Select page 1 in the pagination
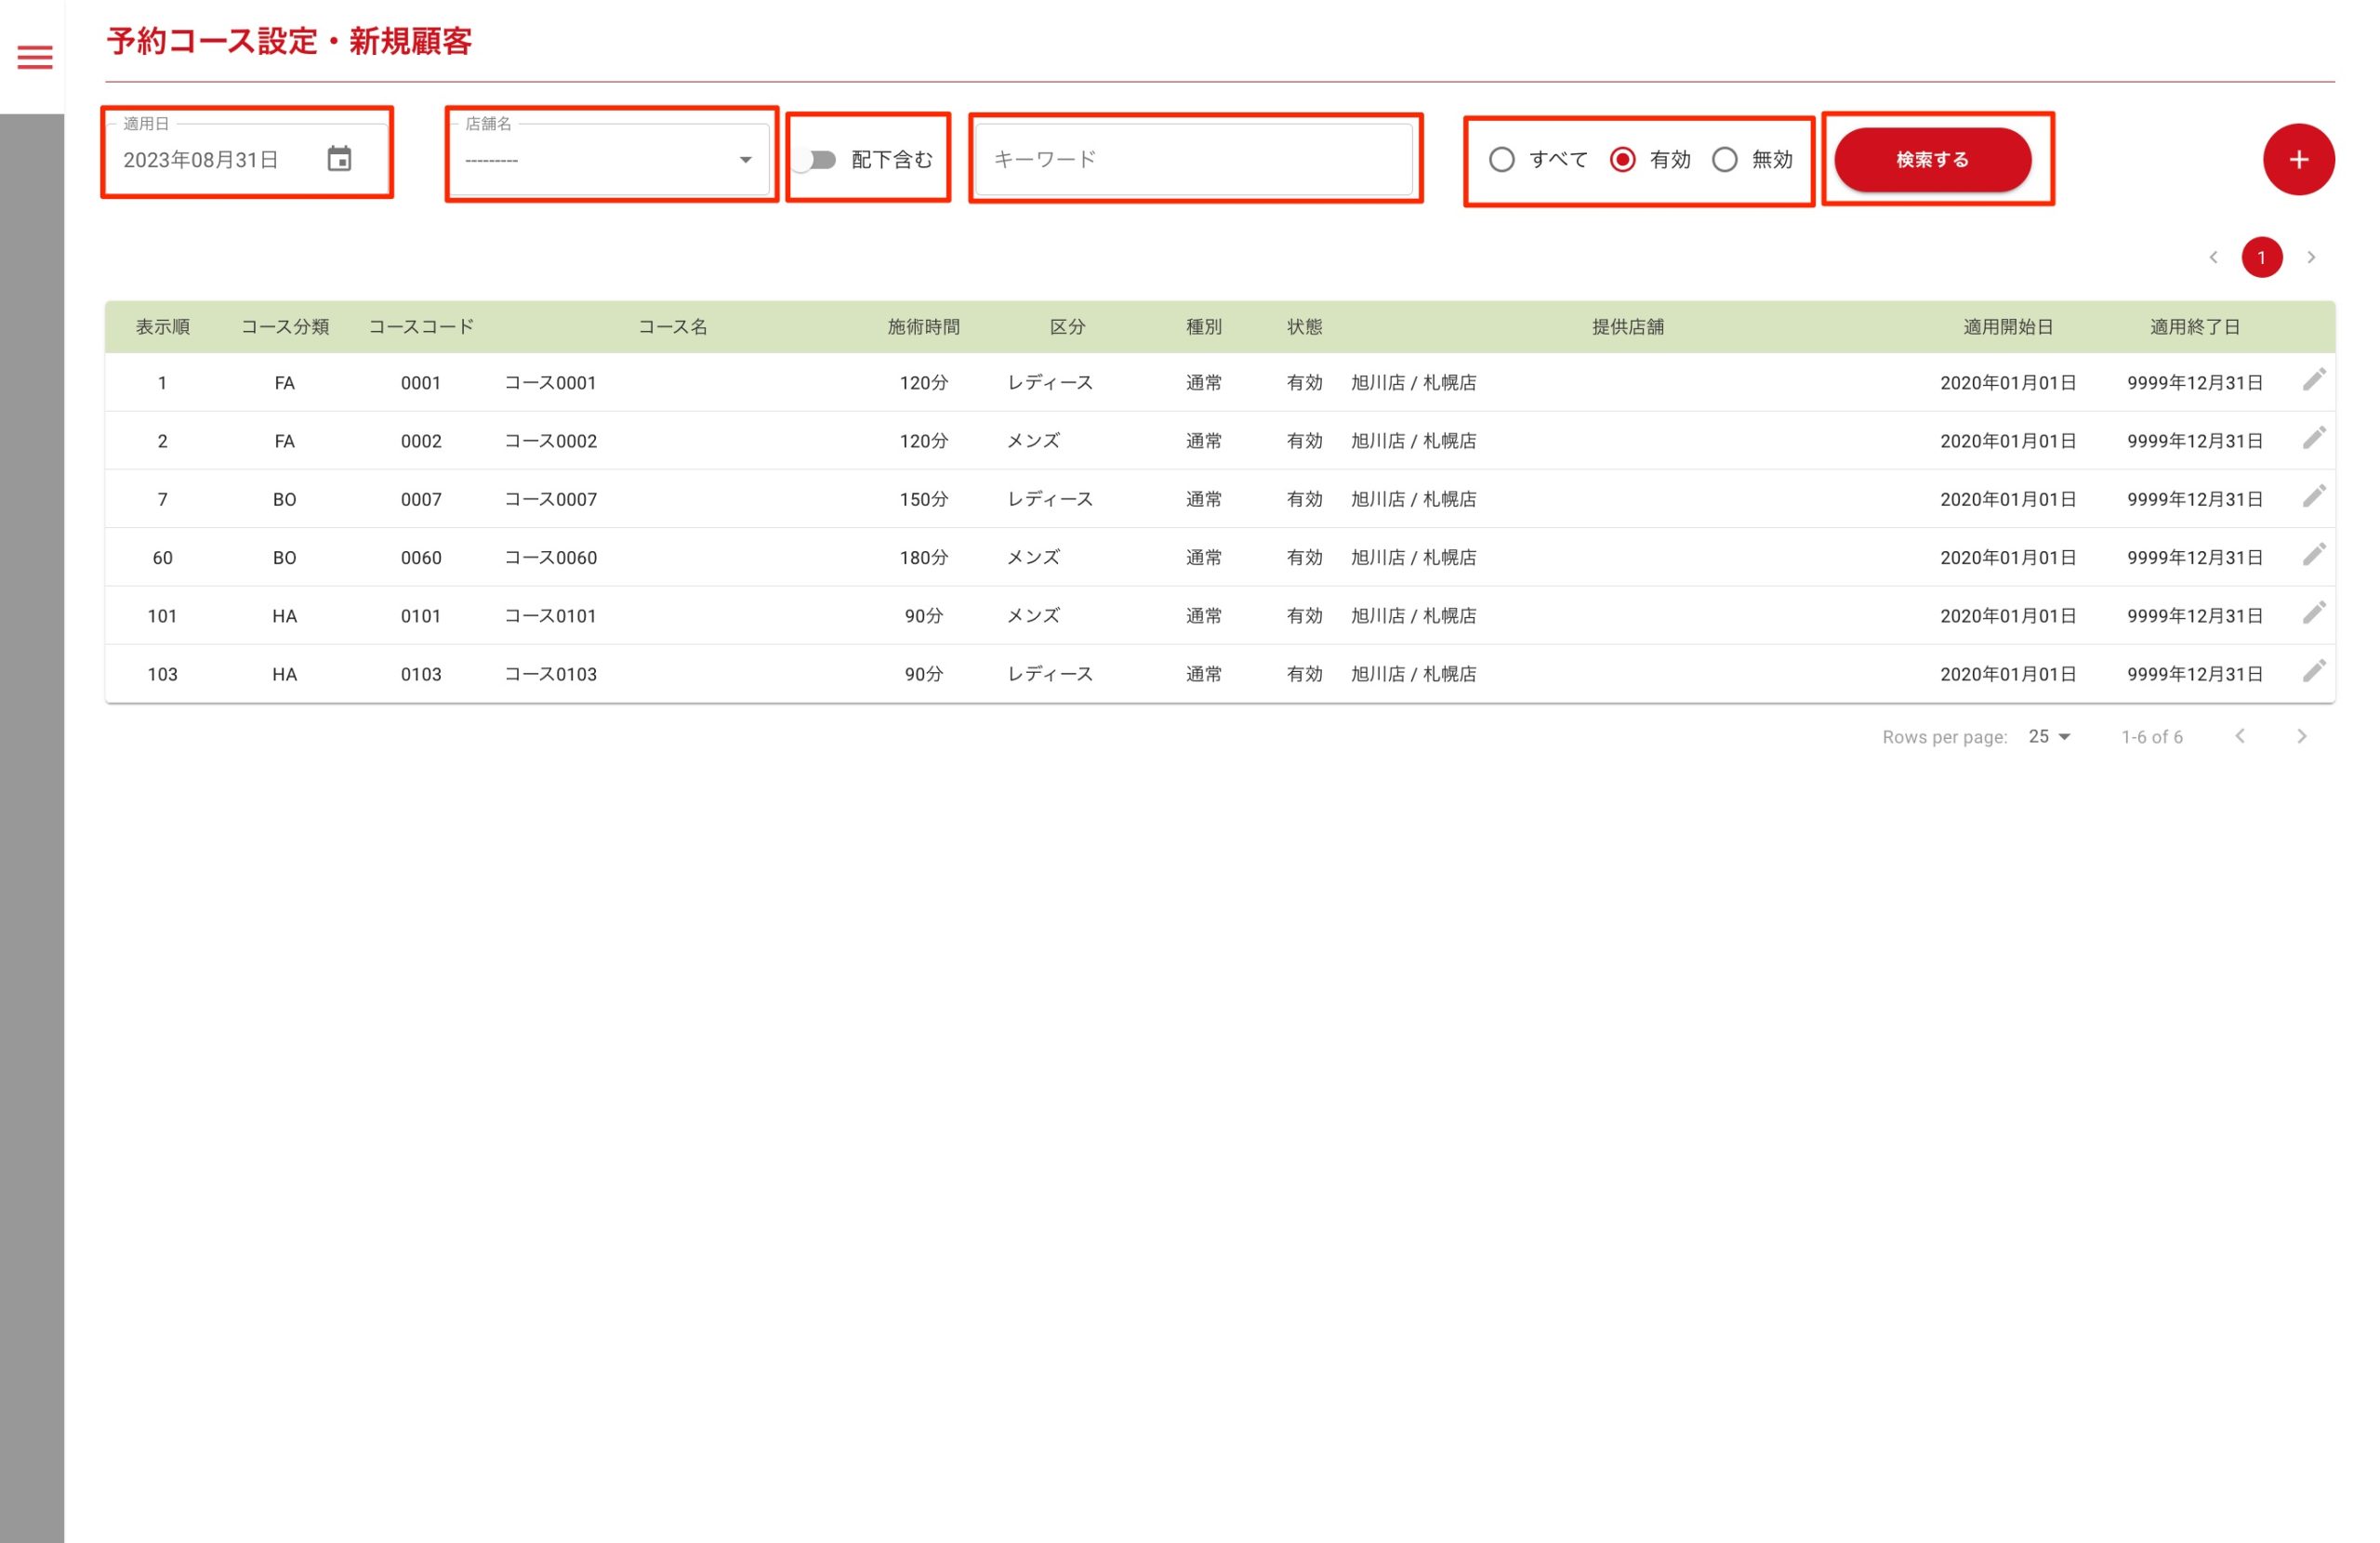 (2261, 258)
